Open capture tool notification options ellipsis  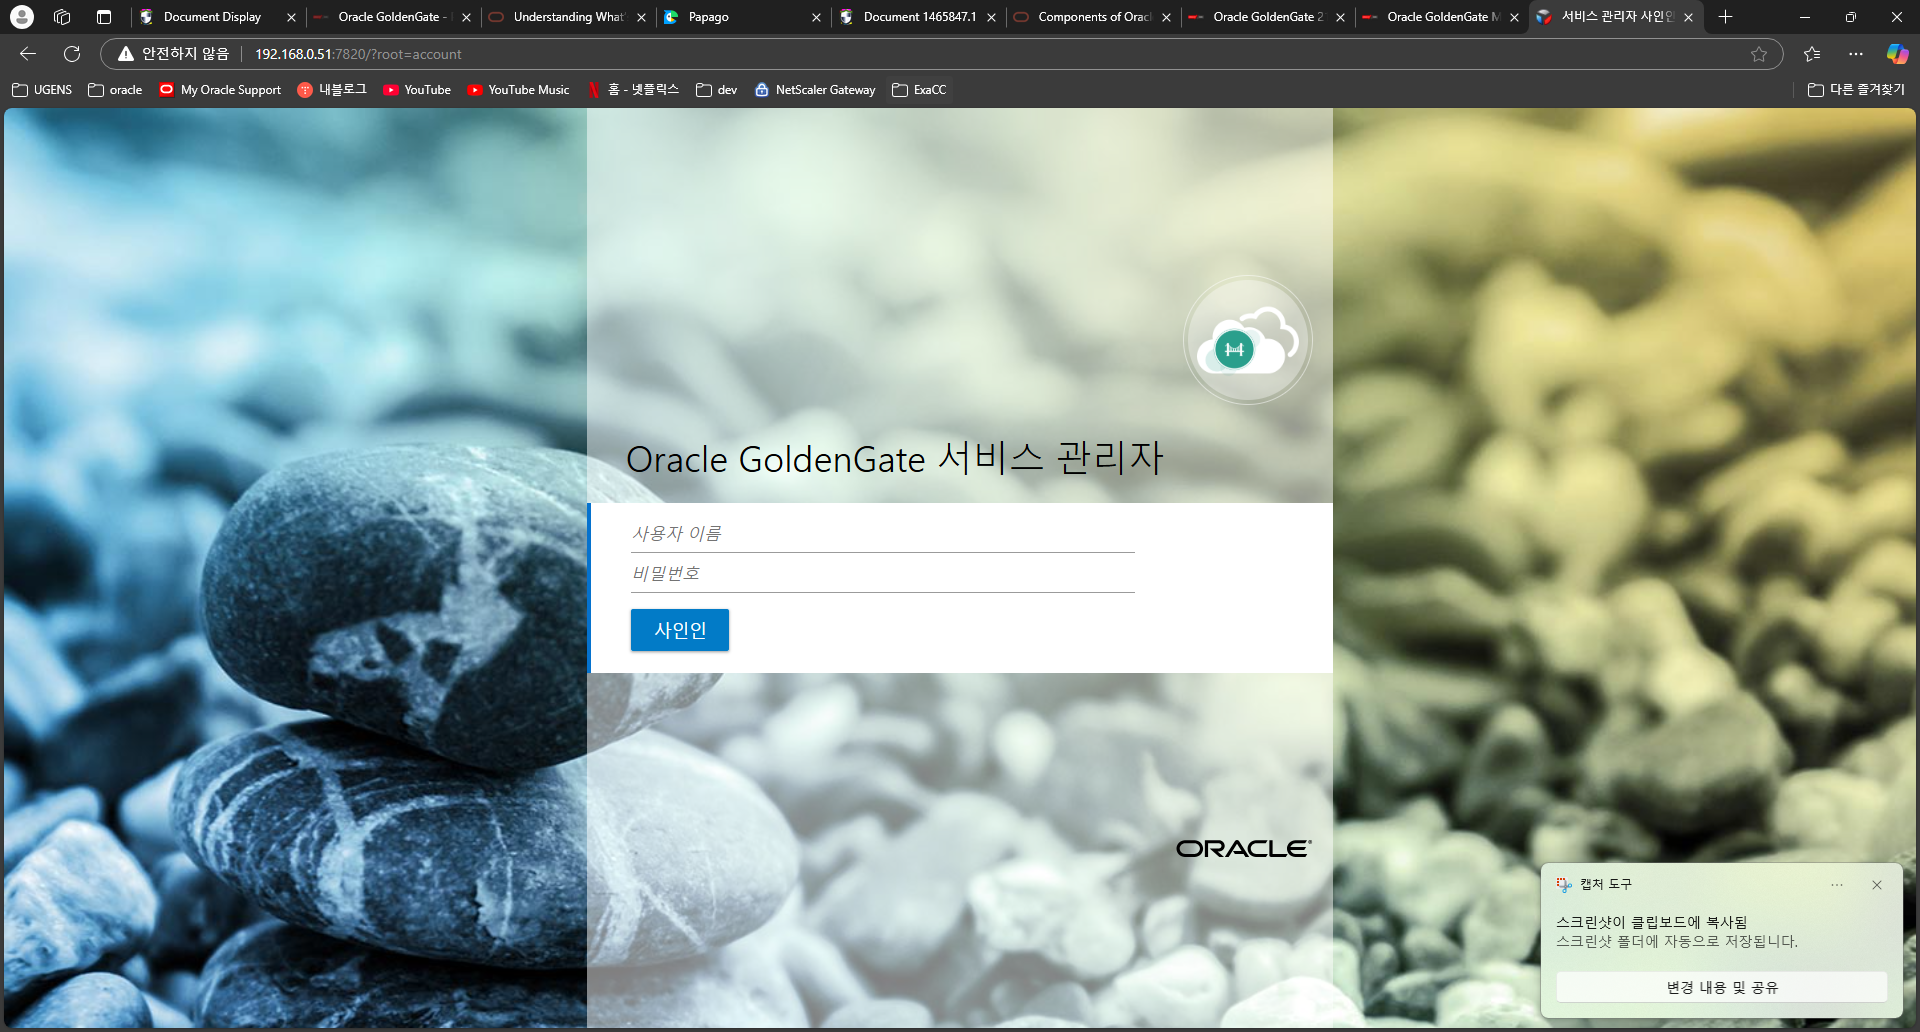click(1837, 885)
